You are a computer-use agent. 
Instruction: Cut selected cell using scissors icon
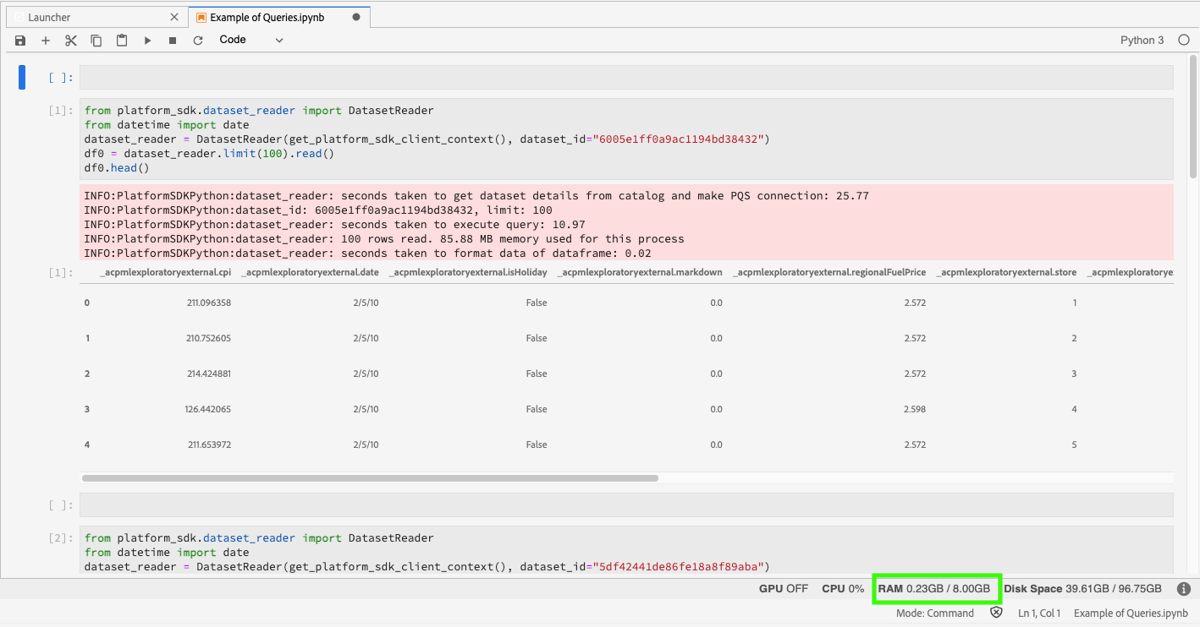70,40
